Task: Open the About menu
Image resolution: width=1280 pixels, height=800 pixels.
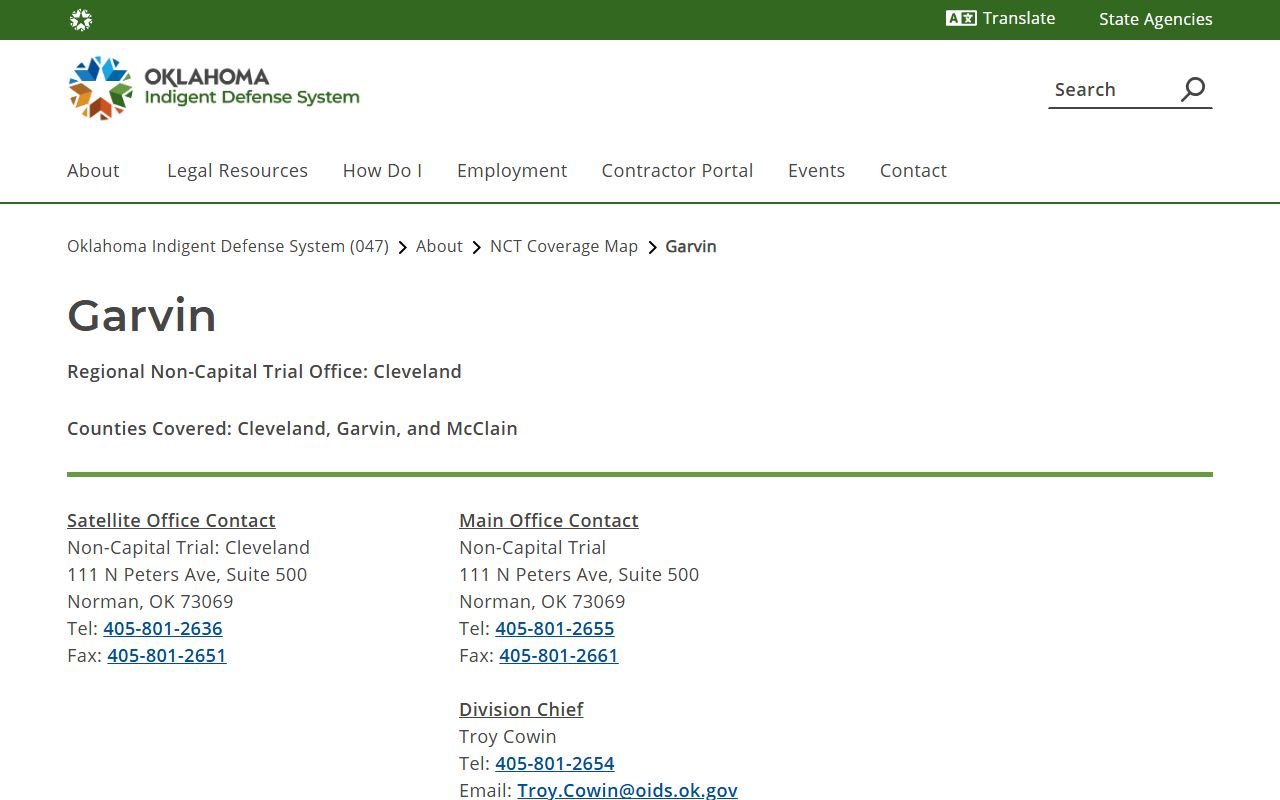Action: pyautogui.click(x=93, y=171)
